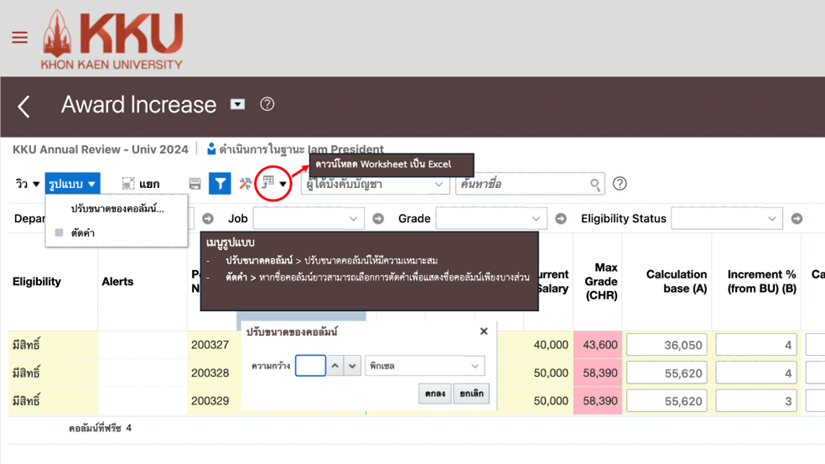Select ปรับขนาดของคอลัมน์ menu item
825x464 pixels.
tap(117, 208)
